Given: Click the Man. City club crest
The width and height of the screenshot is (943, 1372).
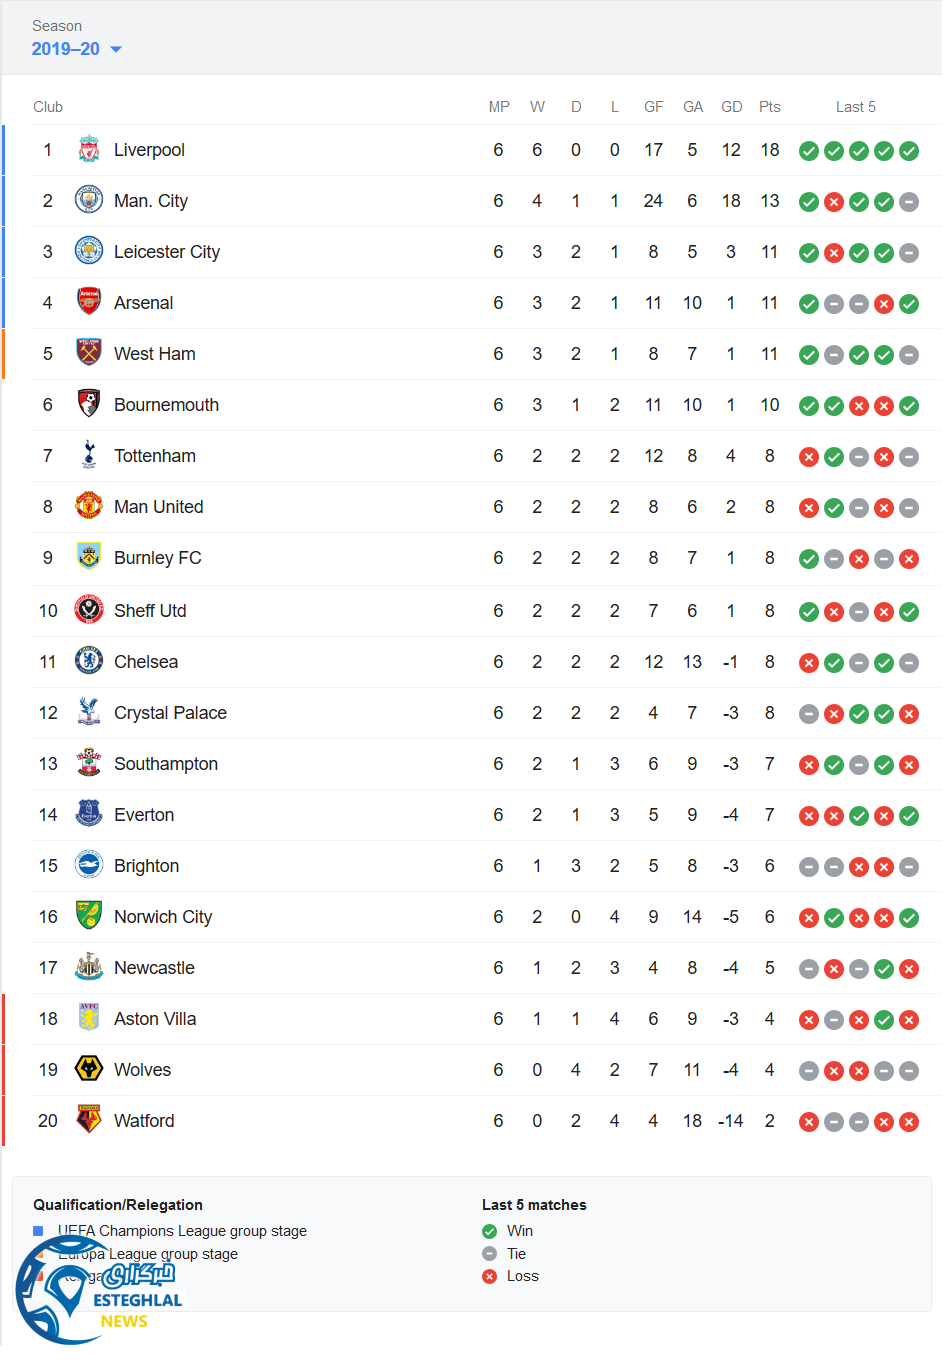Looking at the screenshot, I should coord(89,201).
